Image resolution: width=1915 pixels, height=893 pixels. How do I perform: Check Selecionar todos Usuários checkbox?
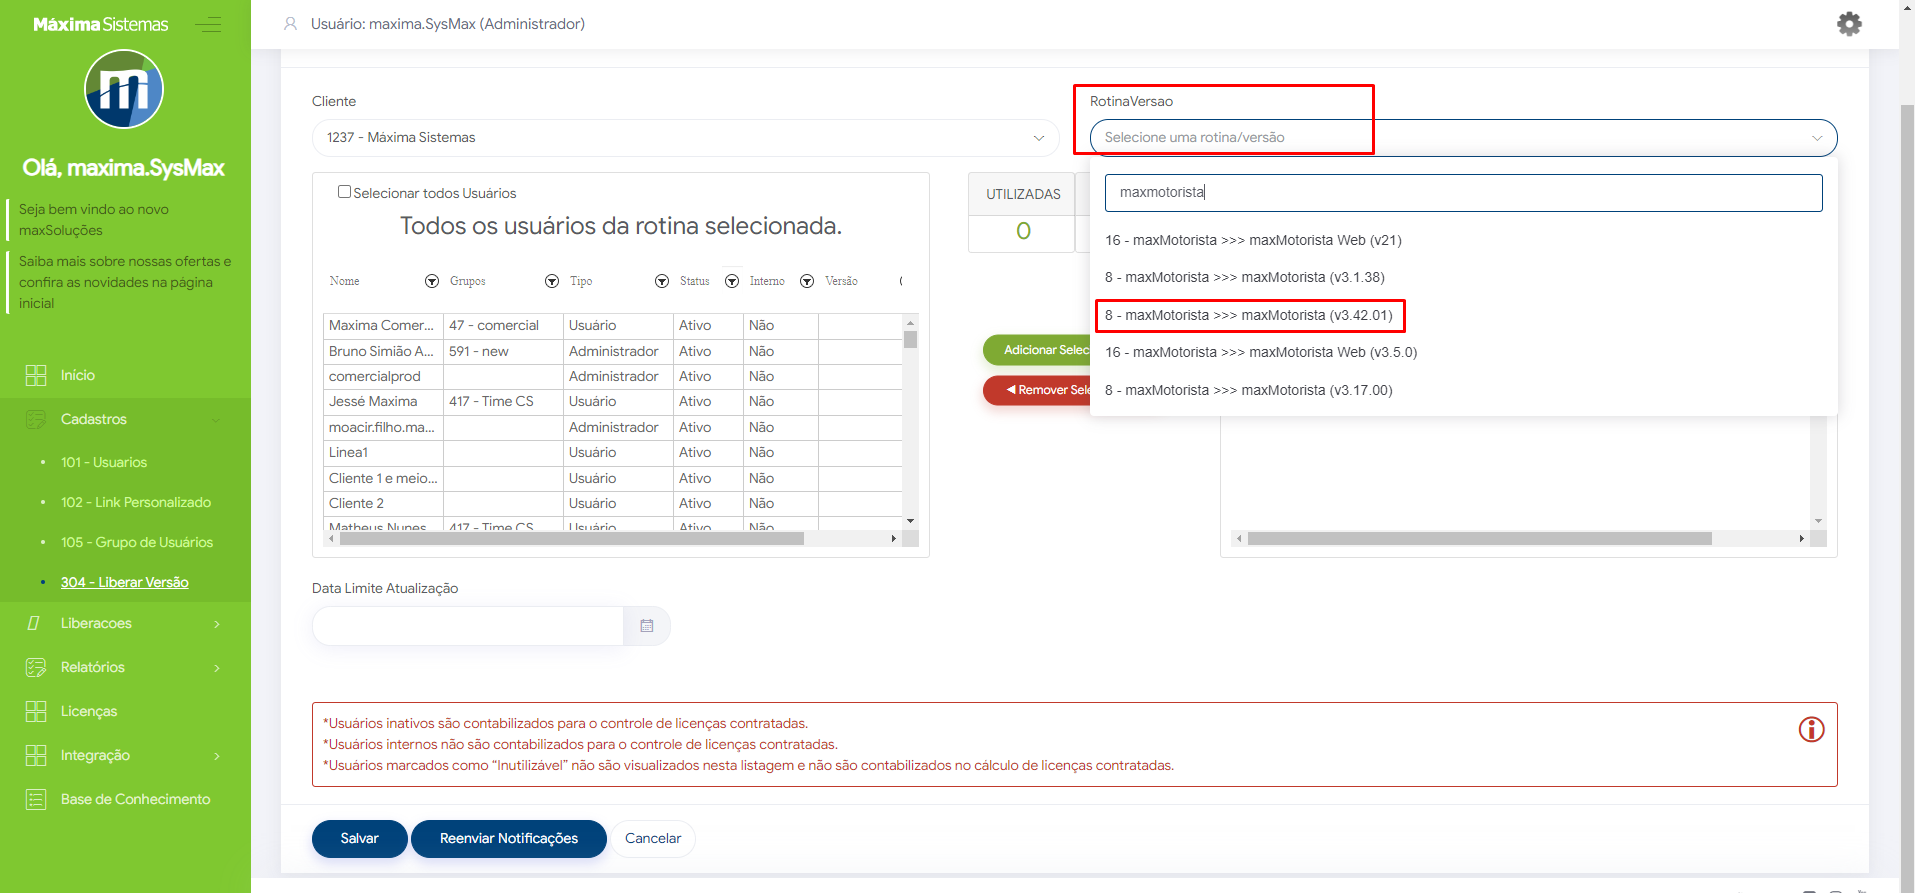click(344, 192)
